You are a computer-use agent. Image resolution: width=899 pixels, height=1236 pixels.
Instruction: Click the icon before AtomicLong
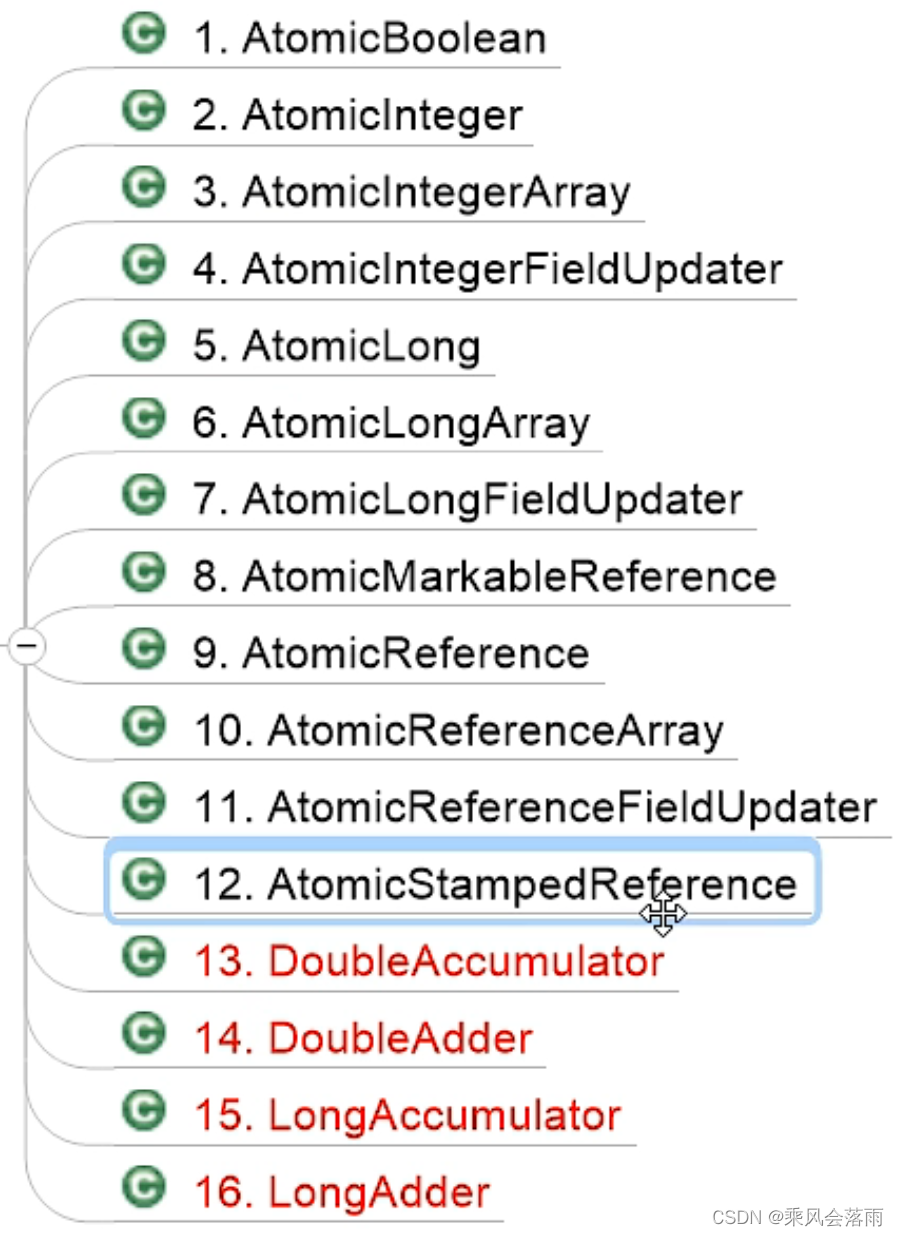(143, 342)
